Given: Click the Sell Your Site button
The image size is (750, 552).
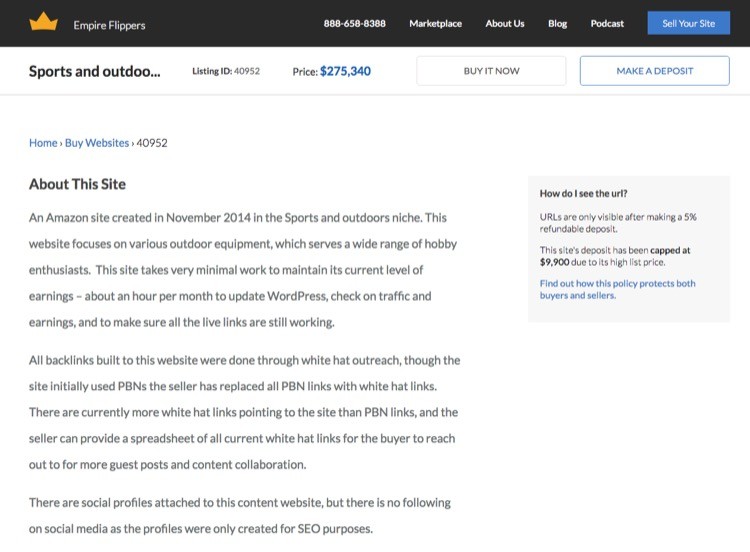Looking at the screenshot, I should click(688, 23).
